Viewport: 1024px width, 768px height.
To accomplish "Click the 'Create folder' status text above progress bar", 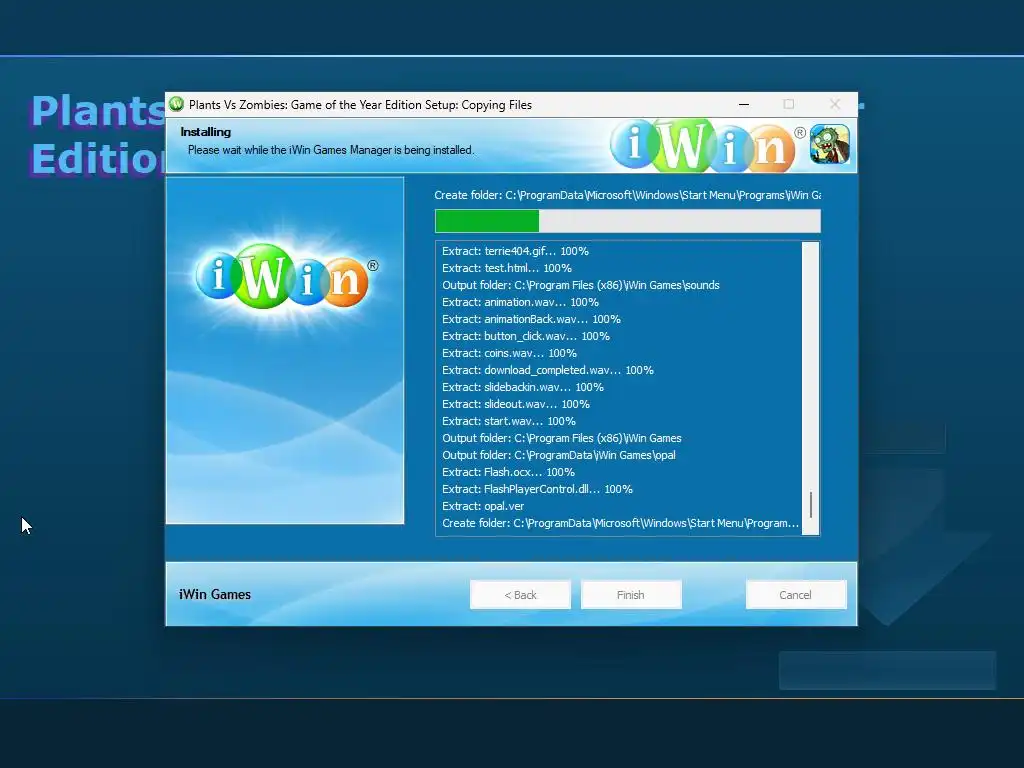I will [x=628, y=195].
